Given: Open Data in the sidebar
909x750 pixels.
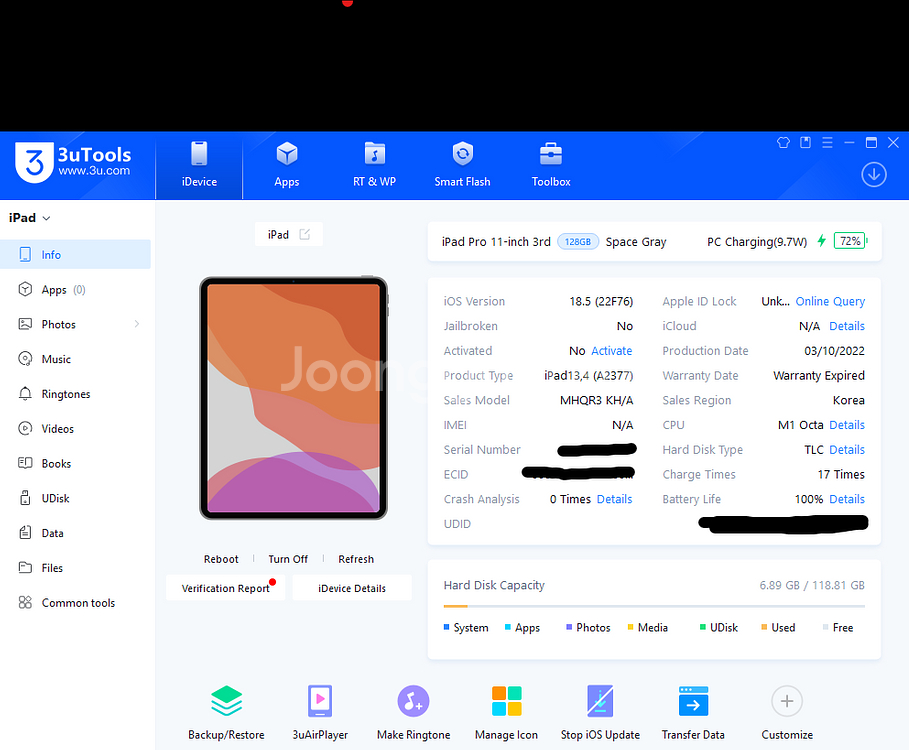Looking at the screenshot, I should (x=75, y=533).
